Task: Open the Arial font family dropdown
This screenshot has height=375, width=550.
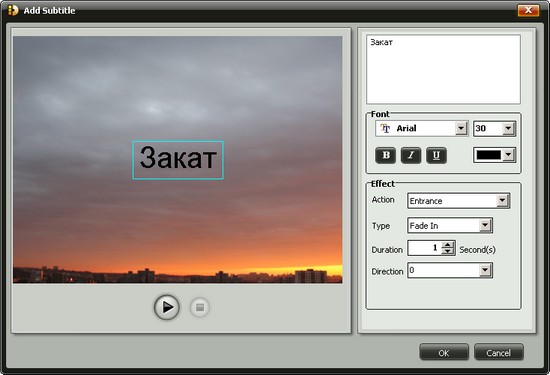Action: 461,128
